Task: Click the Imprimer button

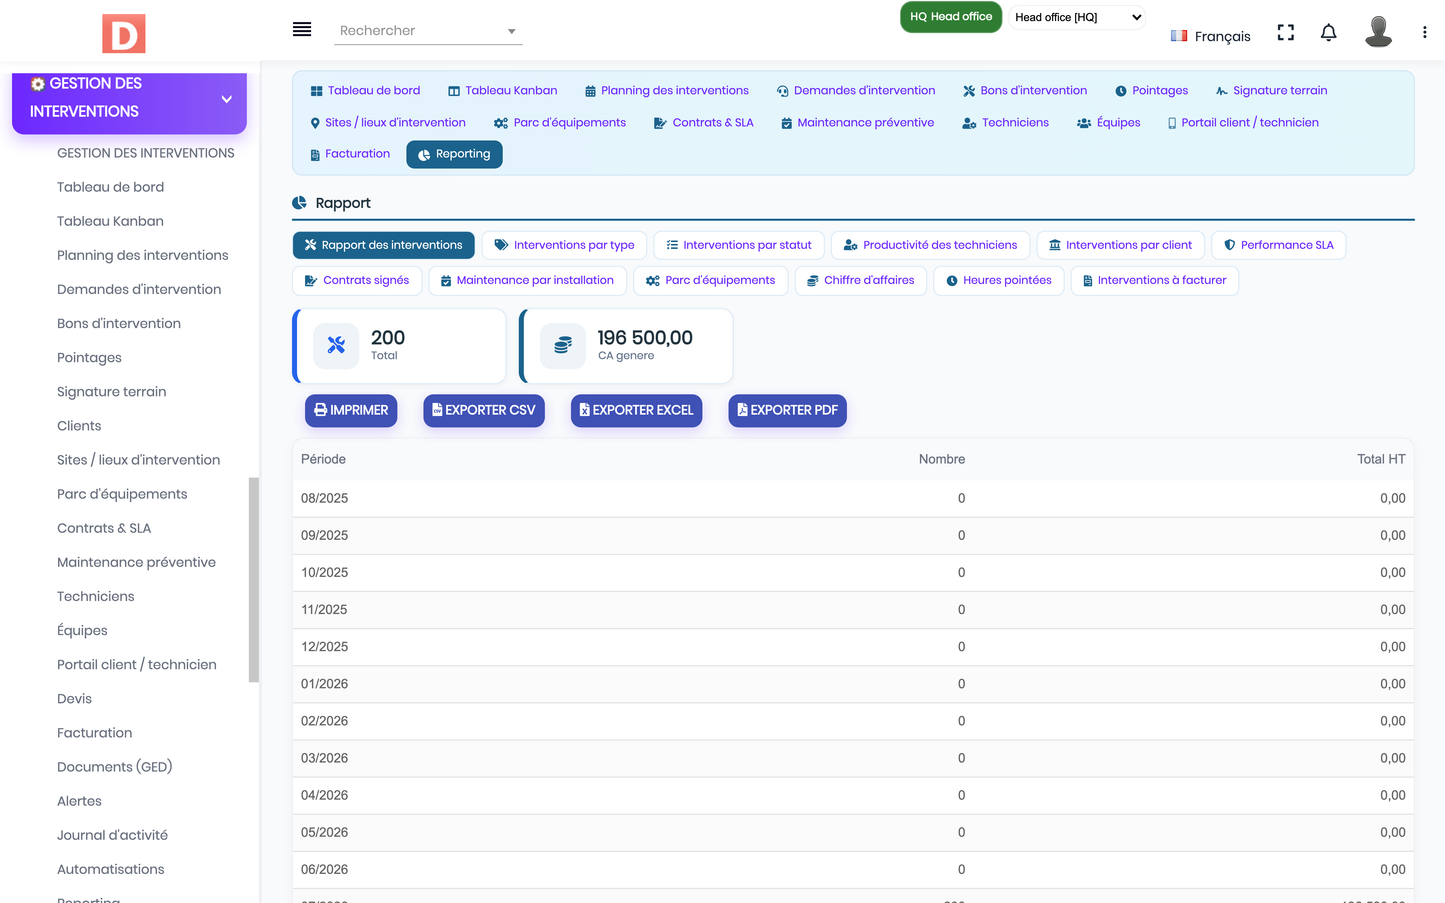Action: (x=351, y=411)
